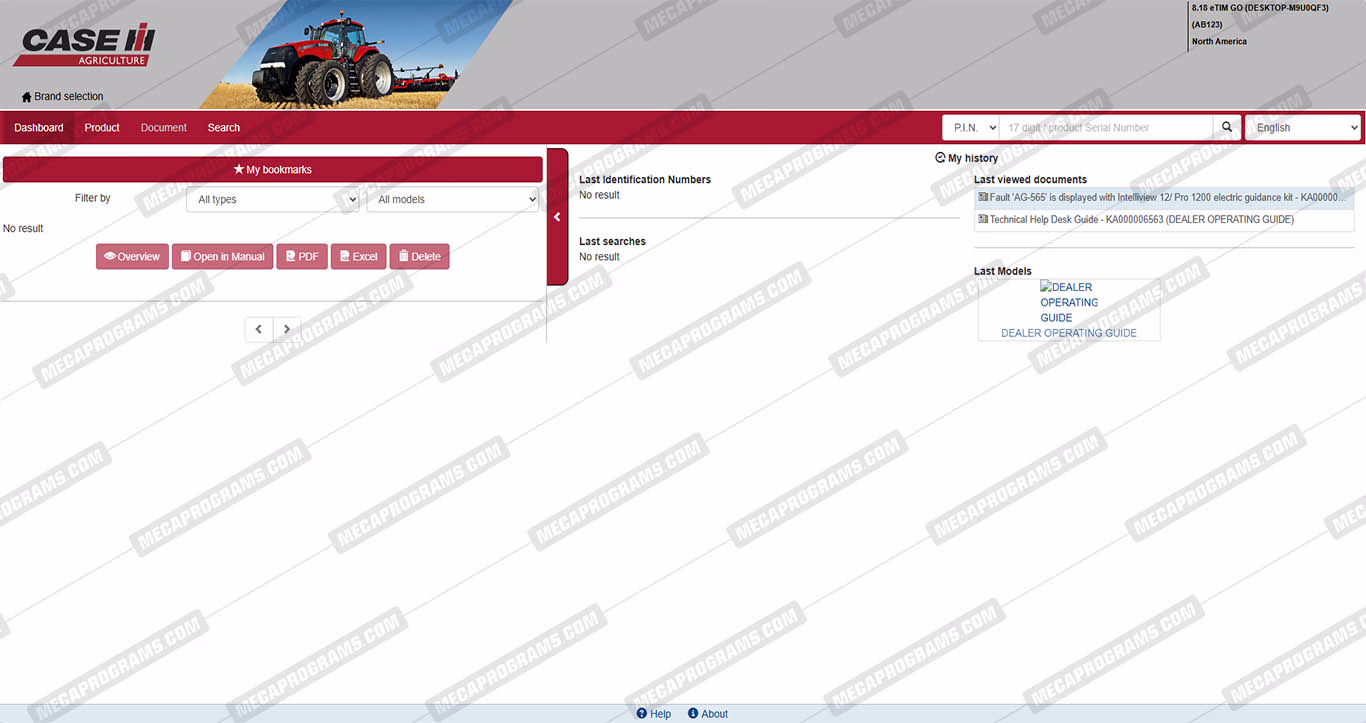Go to previous bookmarks page arrow

[x=259, y=329]
